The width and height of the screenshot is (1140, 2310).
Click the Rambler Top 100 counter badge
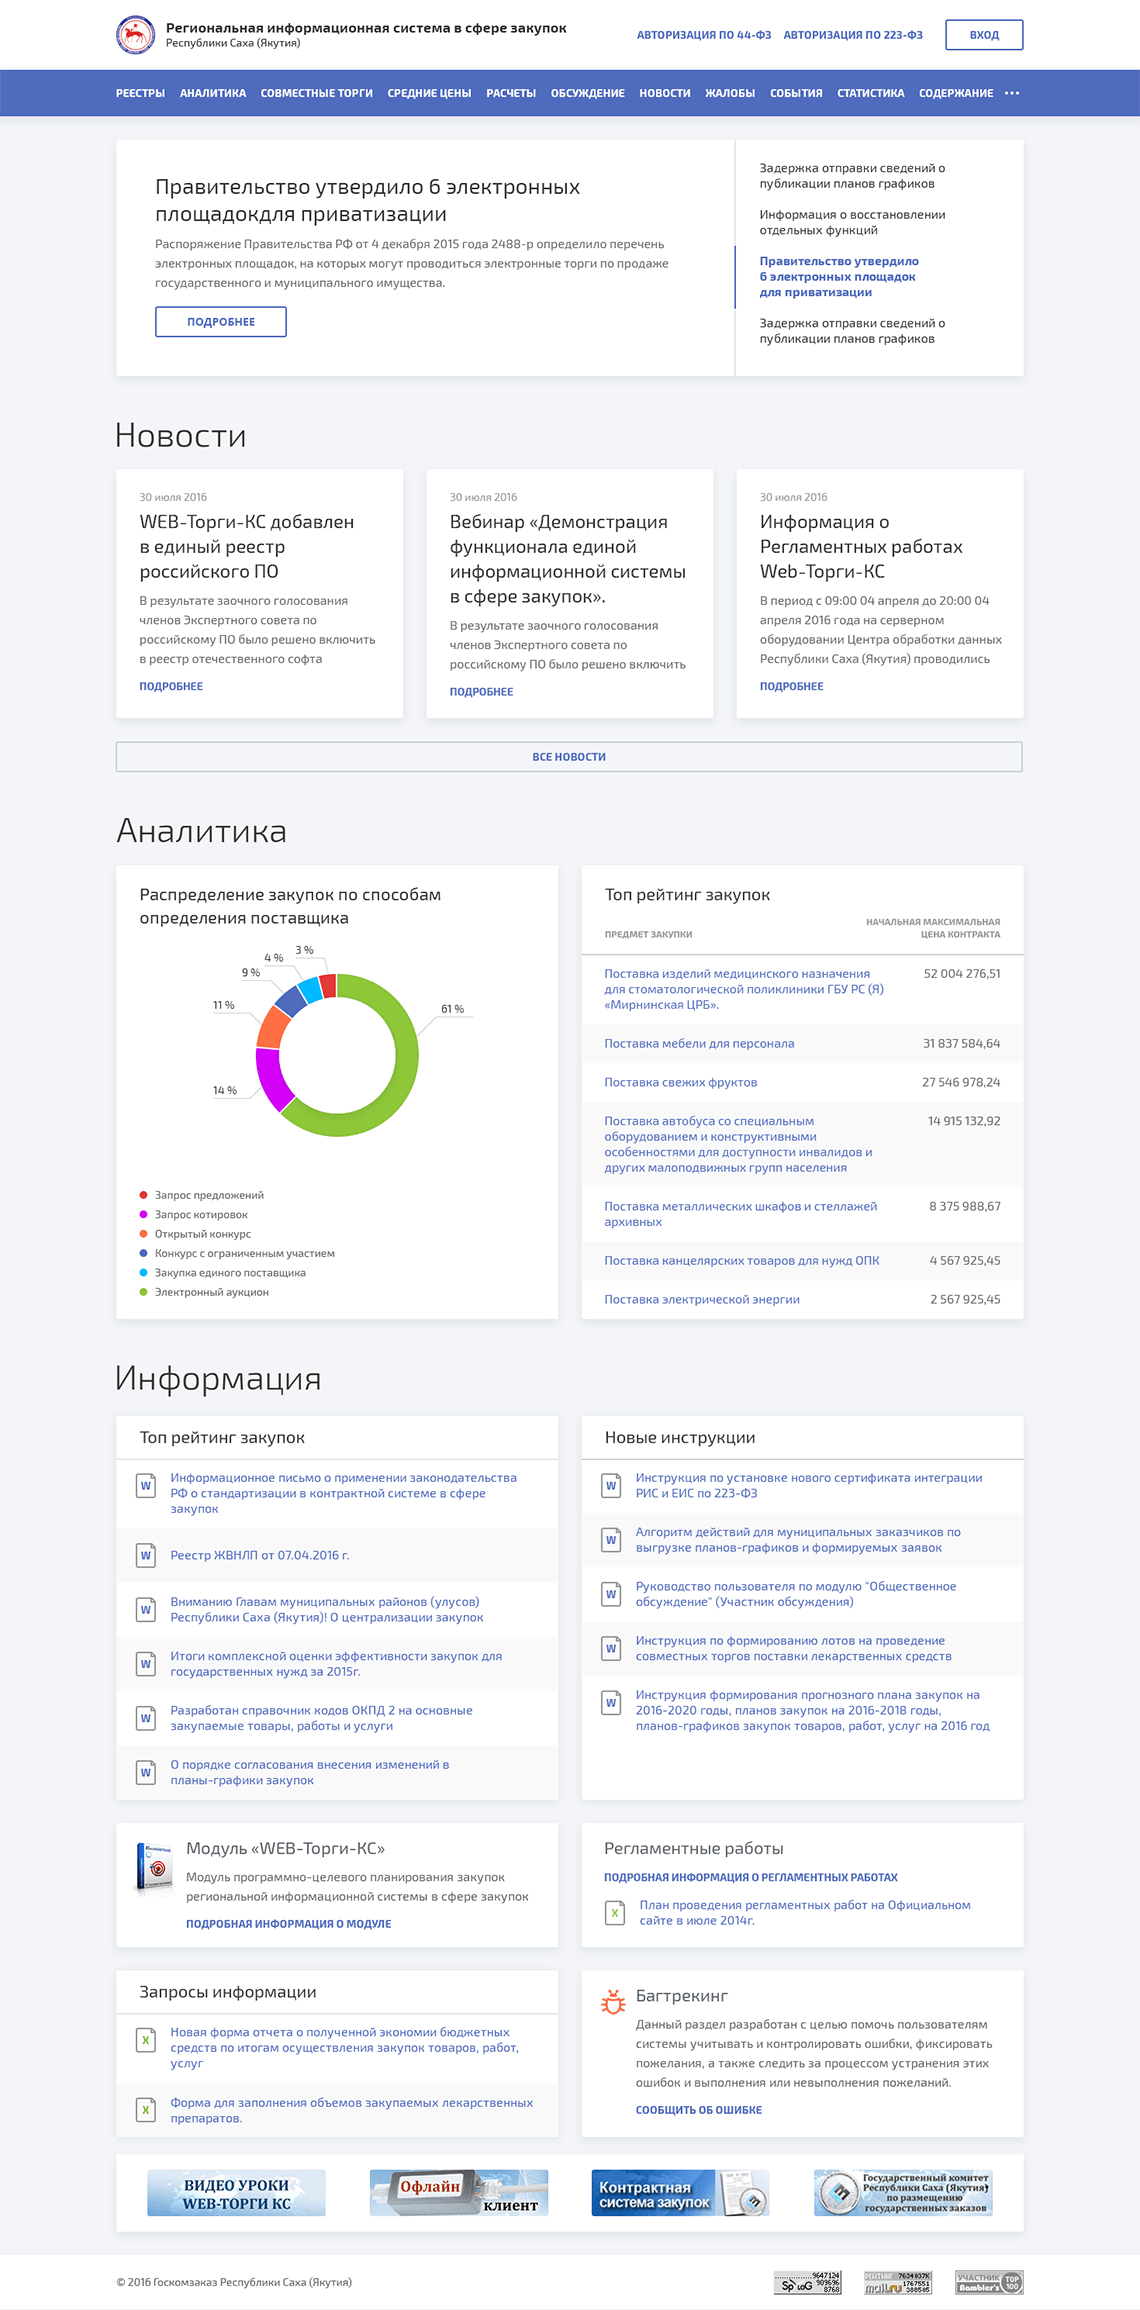point(988,2282)
